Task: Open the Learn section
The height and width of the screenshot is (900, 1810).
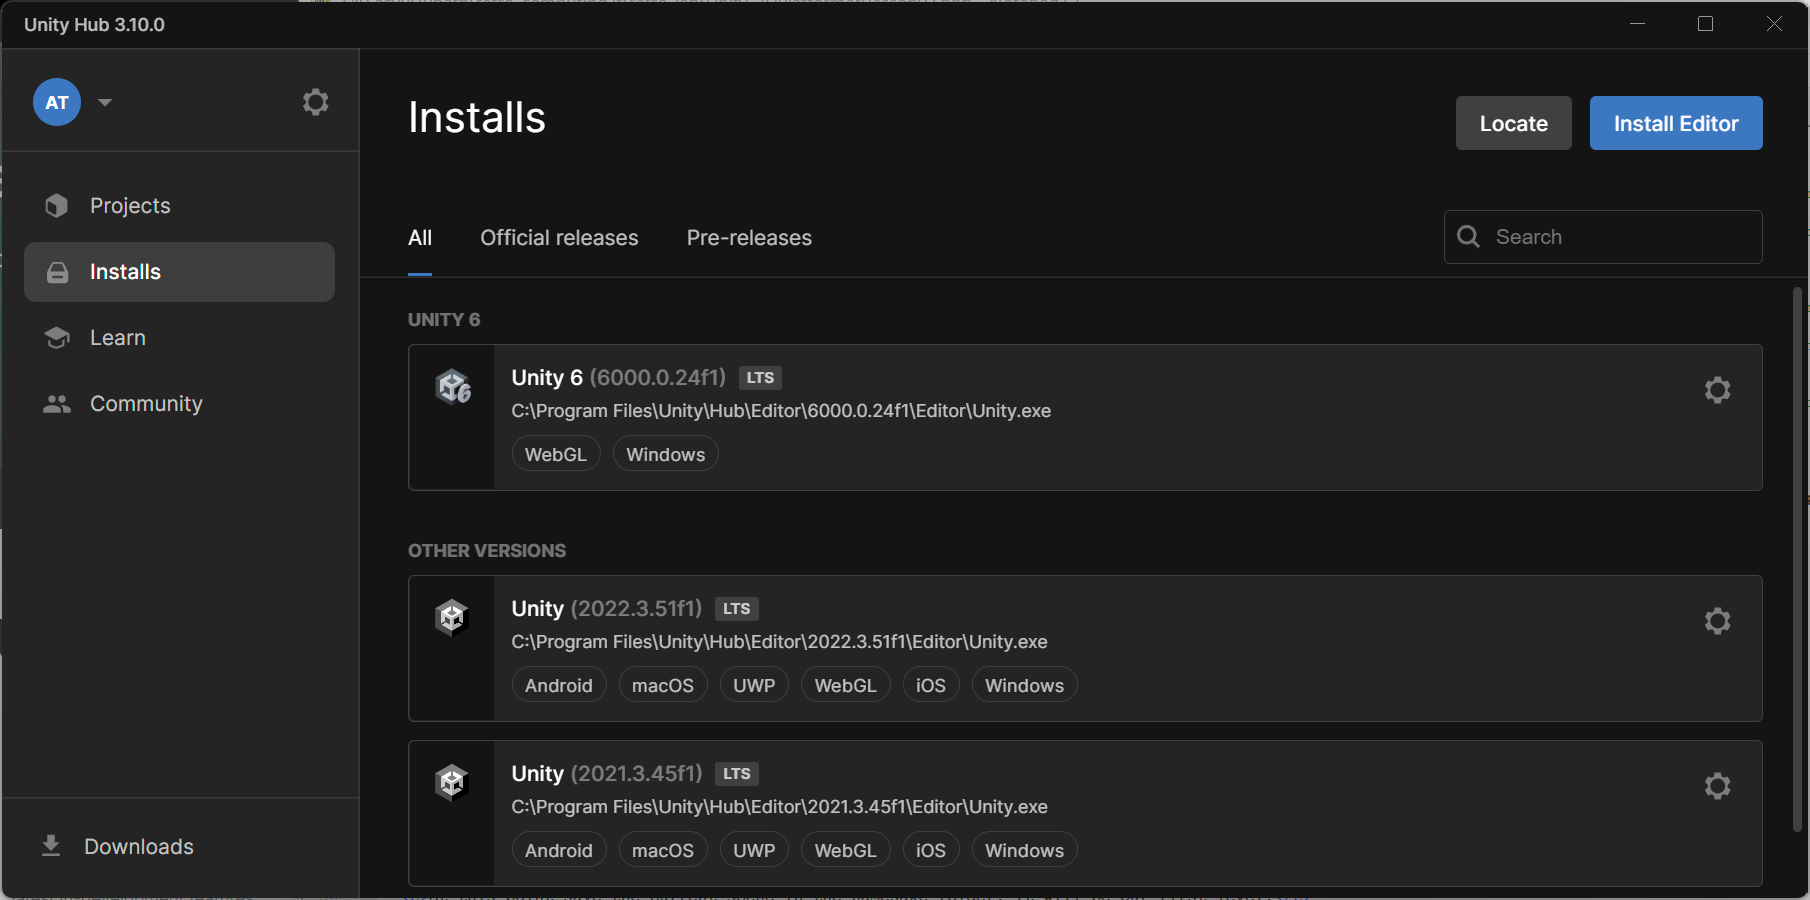Action: coord(117,337)
